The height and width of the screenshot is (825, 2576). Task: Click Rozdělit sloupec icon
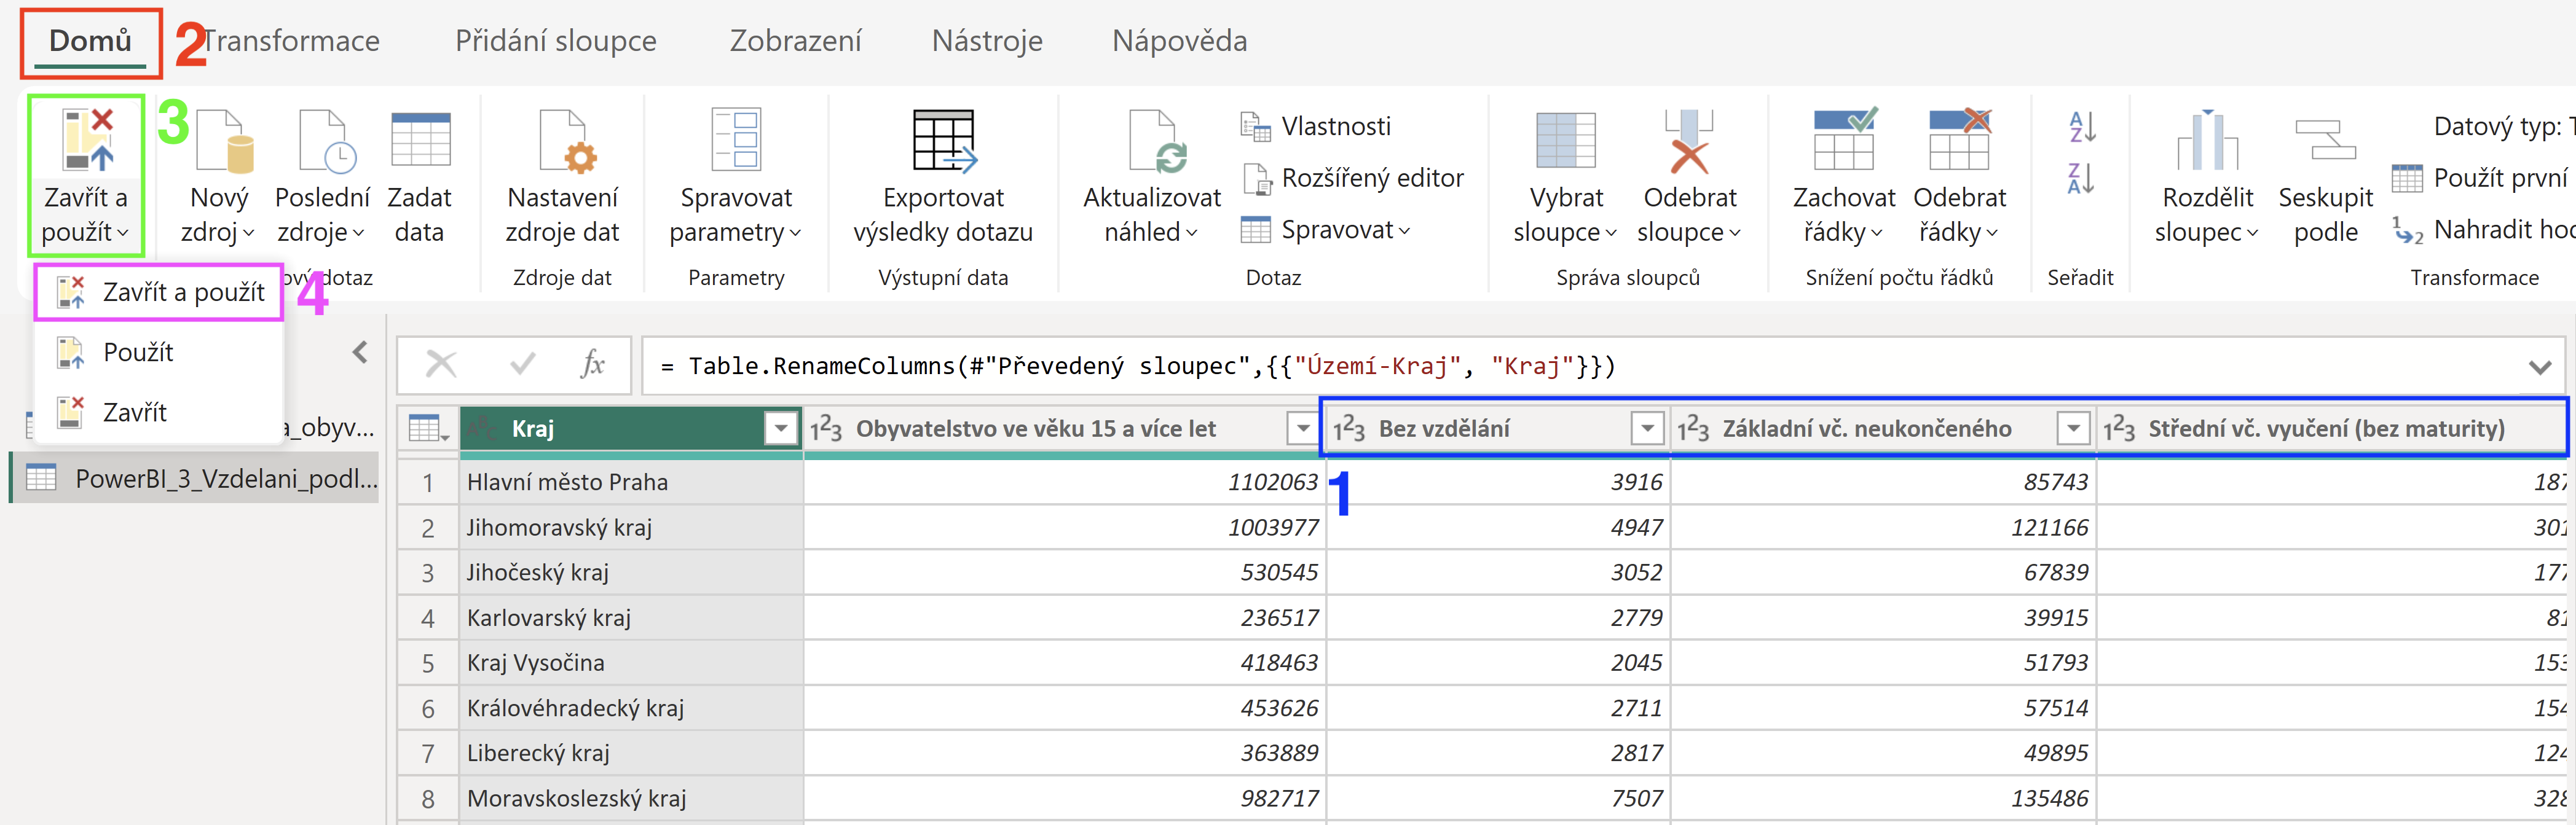coord(2207,140)
